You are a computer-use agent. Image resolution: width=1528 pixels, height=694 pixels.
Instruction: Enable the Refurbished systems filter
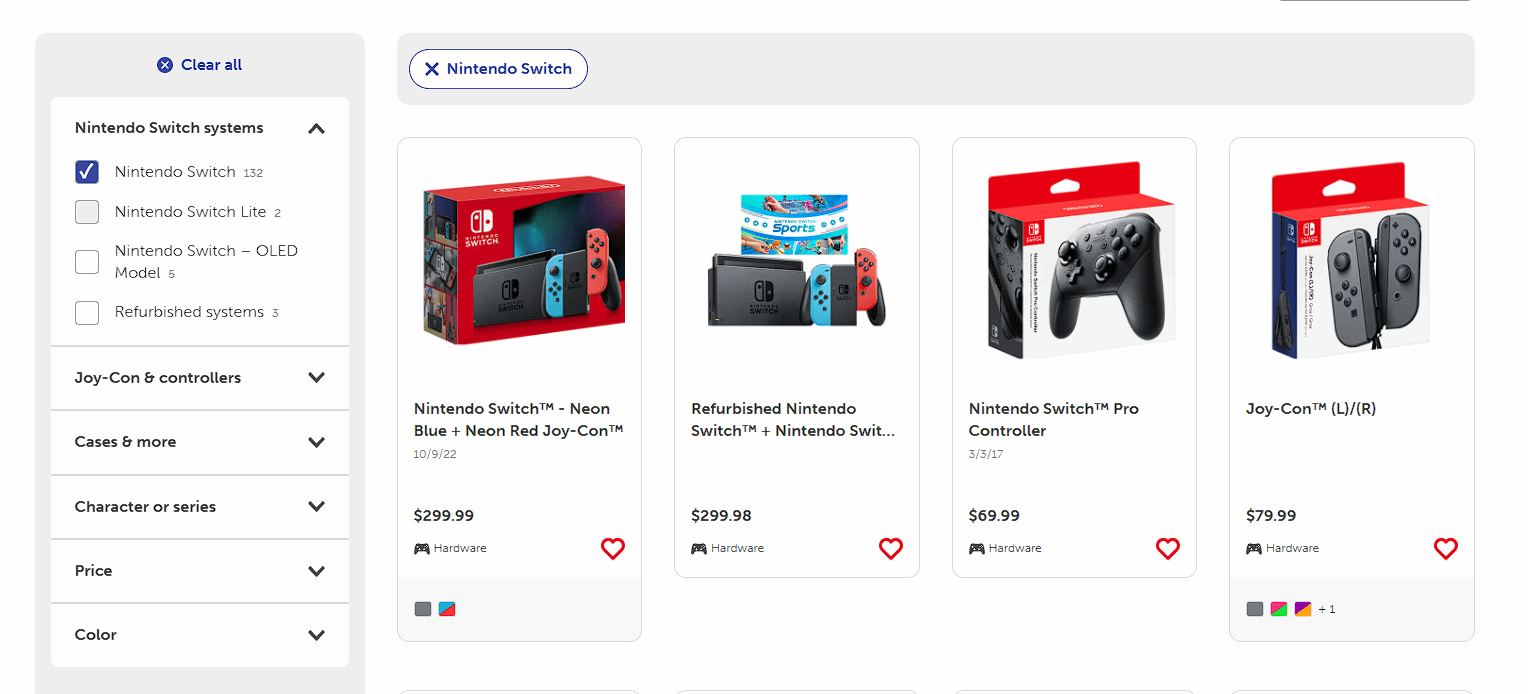click(87, 312)
